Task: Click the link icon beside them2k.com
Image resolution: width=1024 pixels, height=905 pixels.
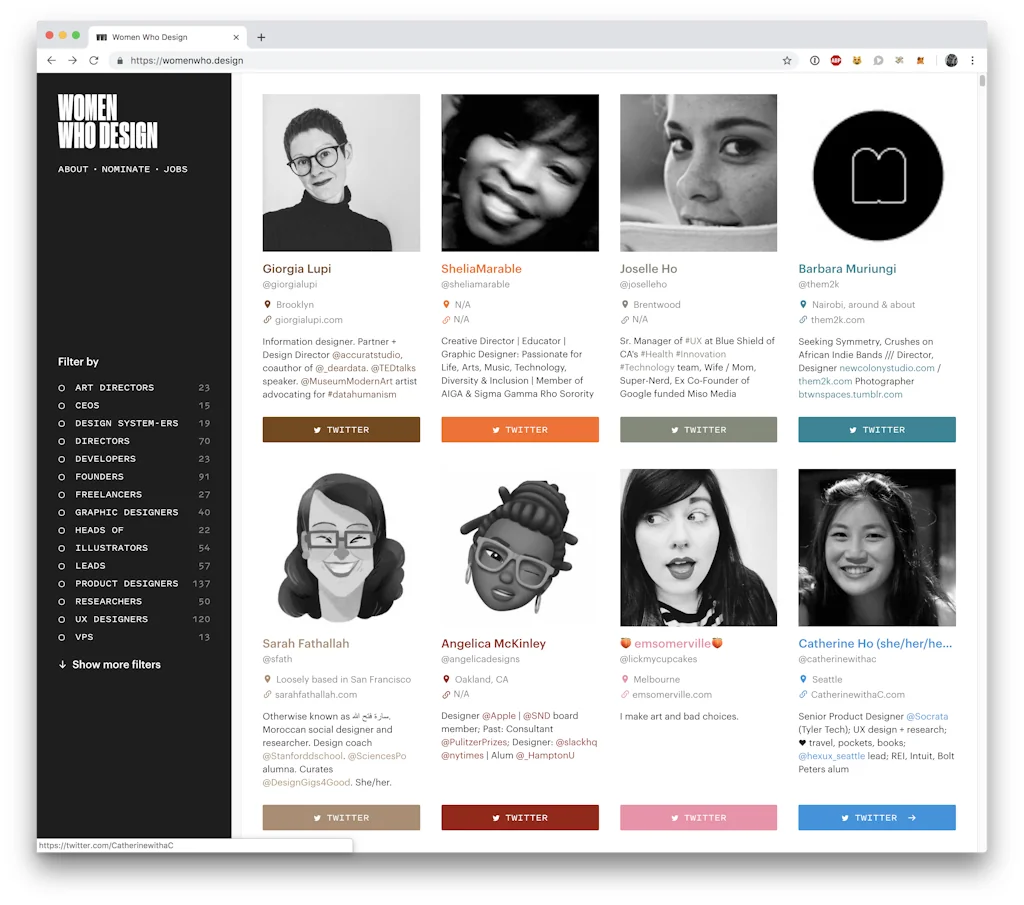Action: [802, 321]
